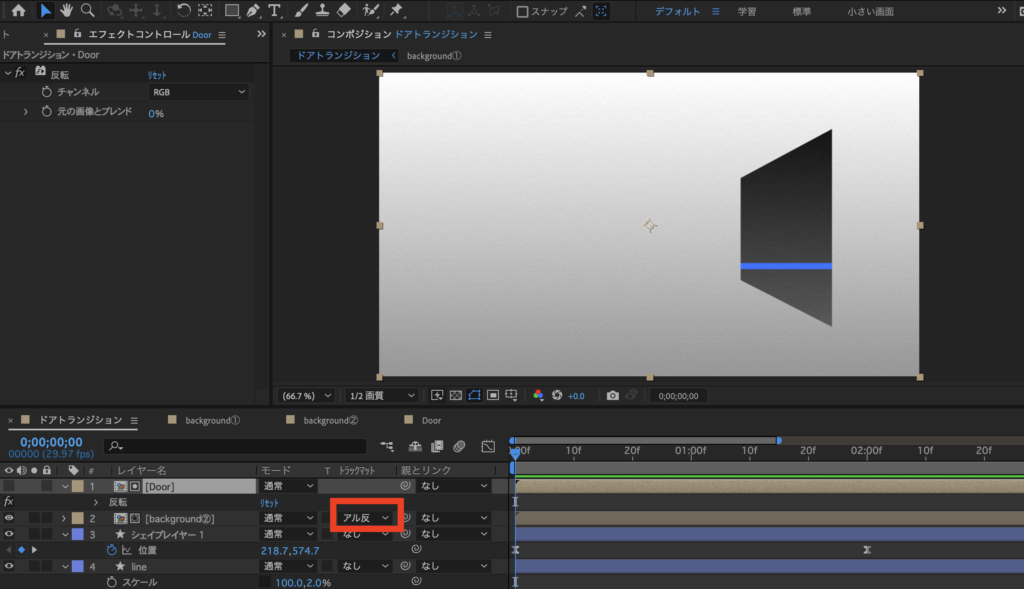This screenshot has width=1024, height=589.
Task: Toggle the 位置 stopwatch keyframe icon
Action: tap(112, 550)
